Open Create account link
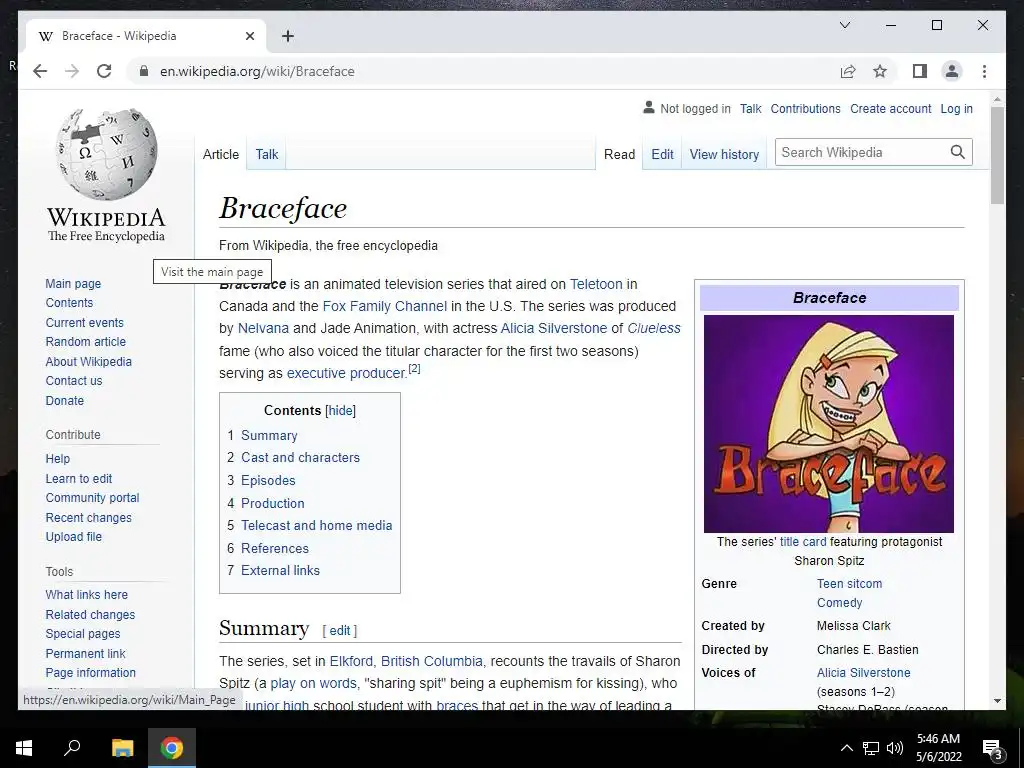The width and height of the screenshot is (1024, 768). tap(890, 108)
